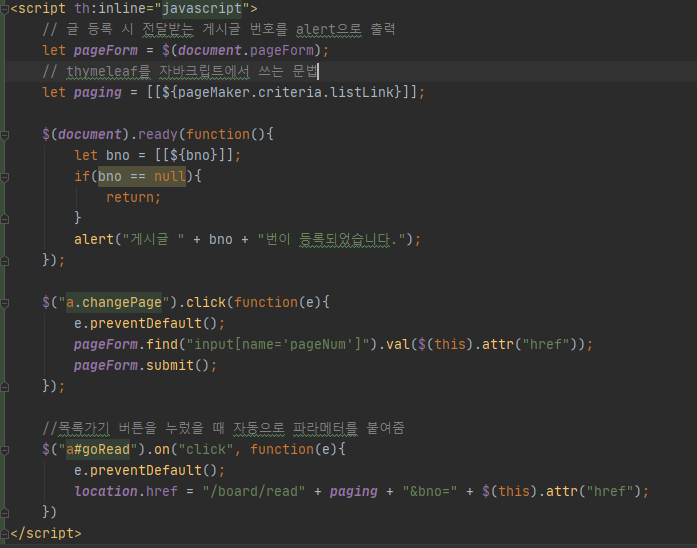Image resolution: width=697 pixels, height=548 pixels.
Task: Click the "input[name='pageNum']" string
Action: [278, 344]
